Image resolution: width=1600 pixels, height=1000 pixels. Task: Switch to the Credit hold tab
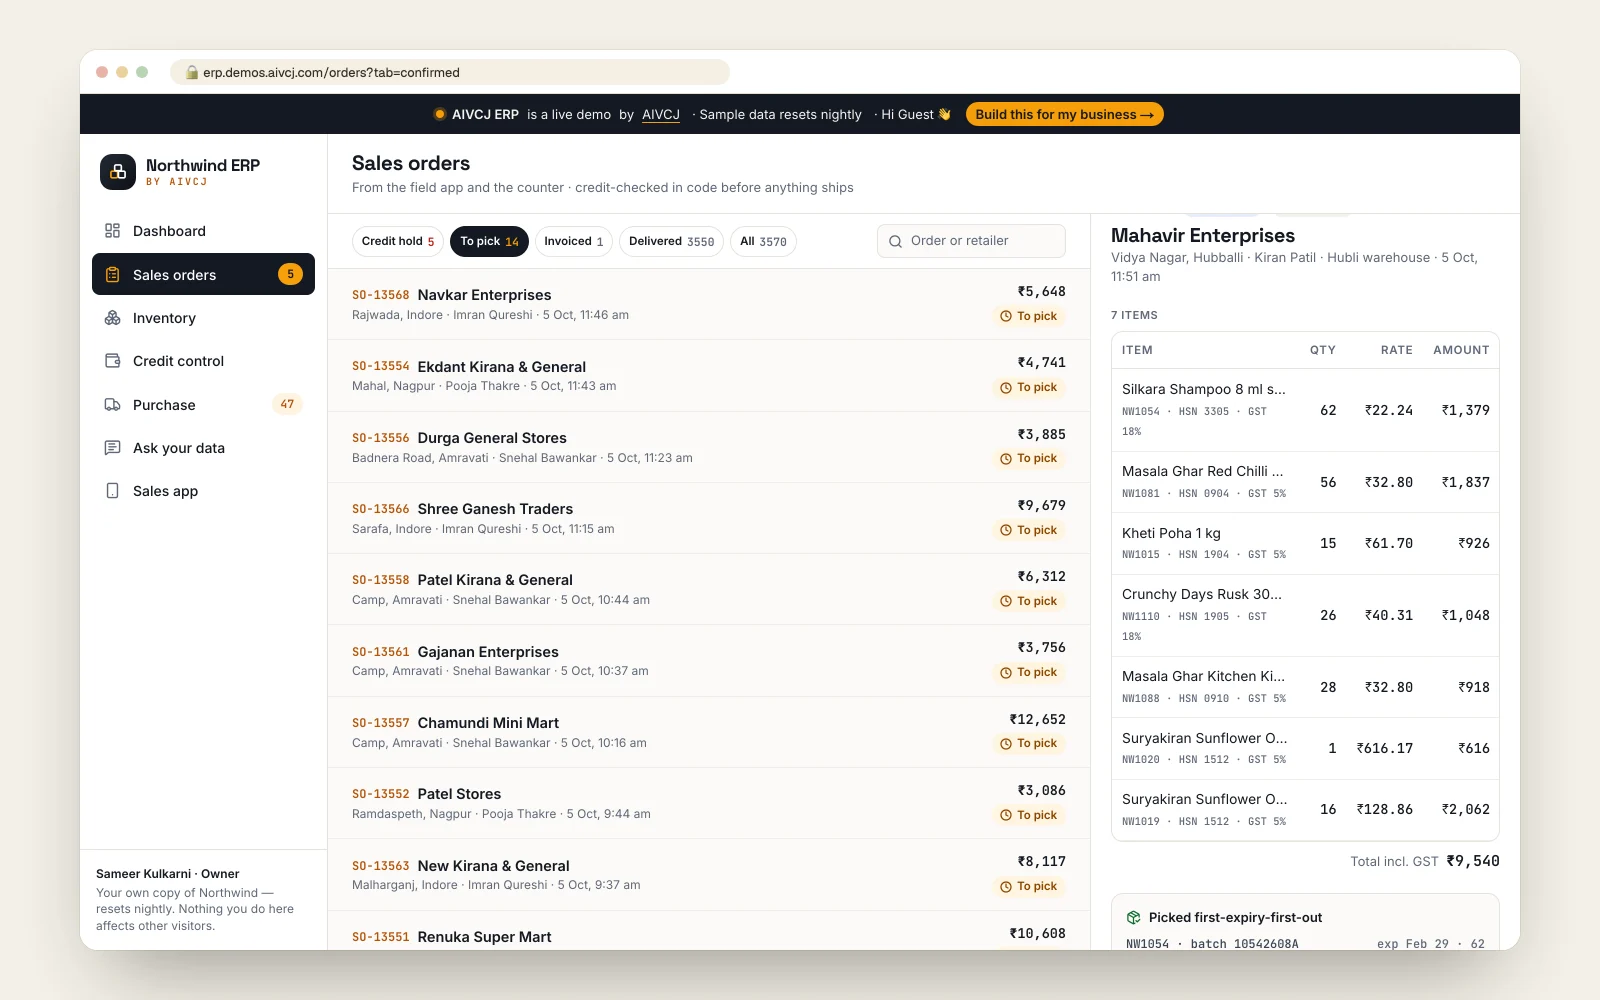(398, 241)
